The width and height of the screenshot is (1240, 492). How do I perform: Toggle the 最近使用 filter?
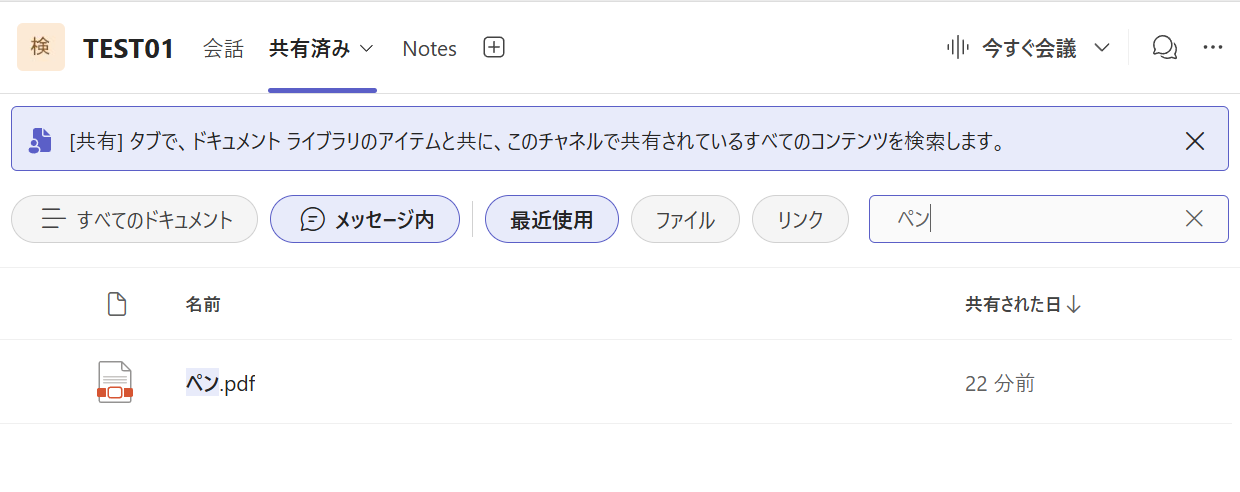pos(551,219)
